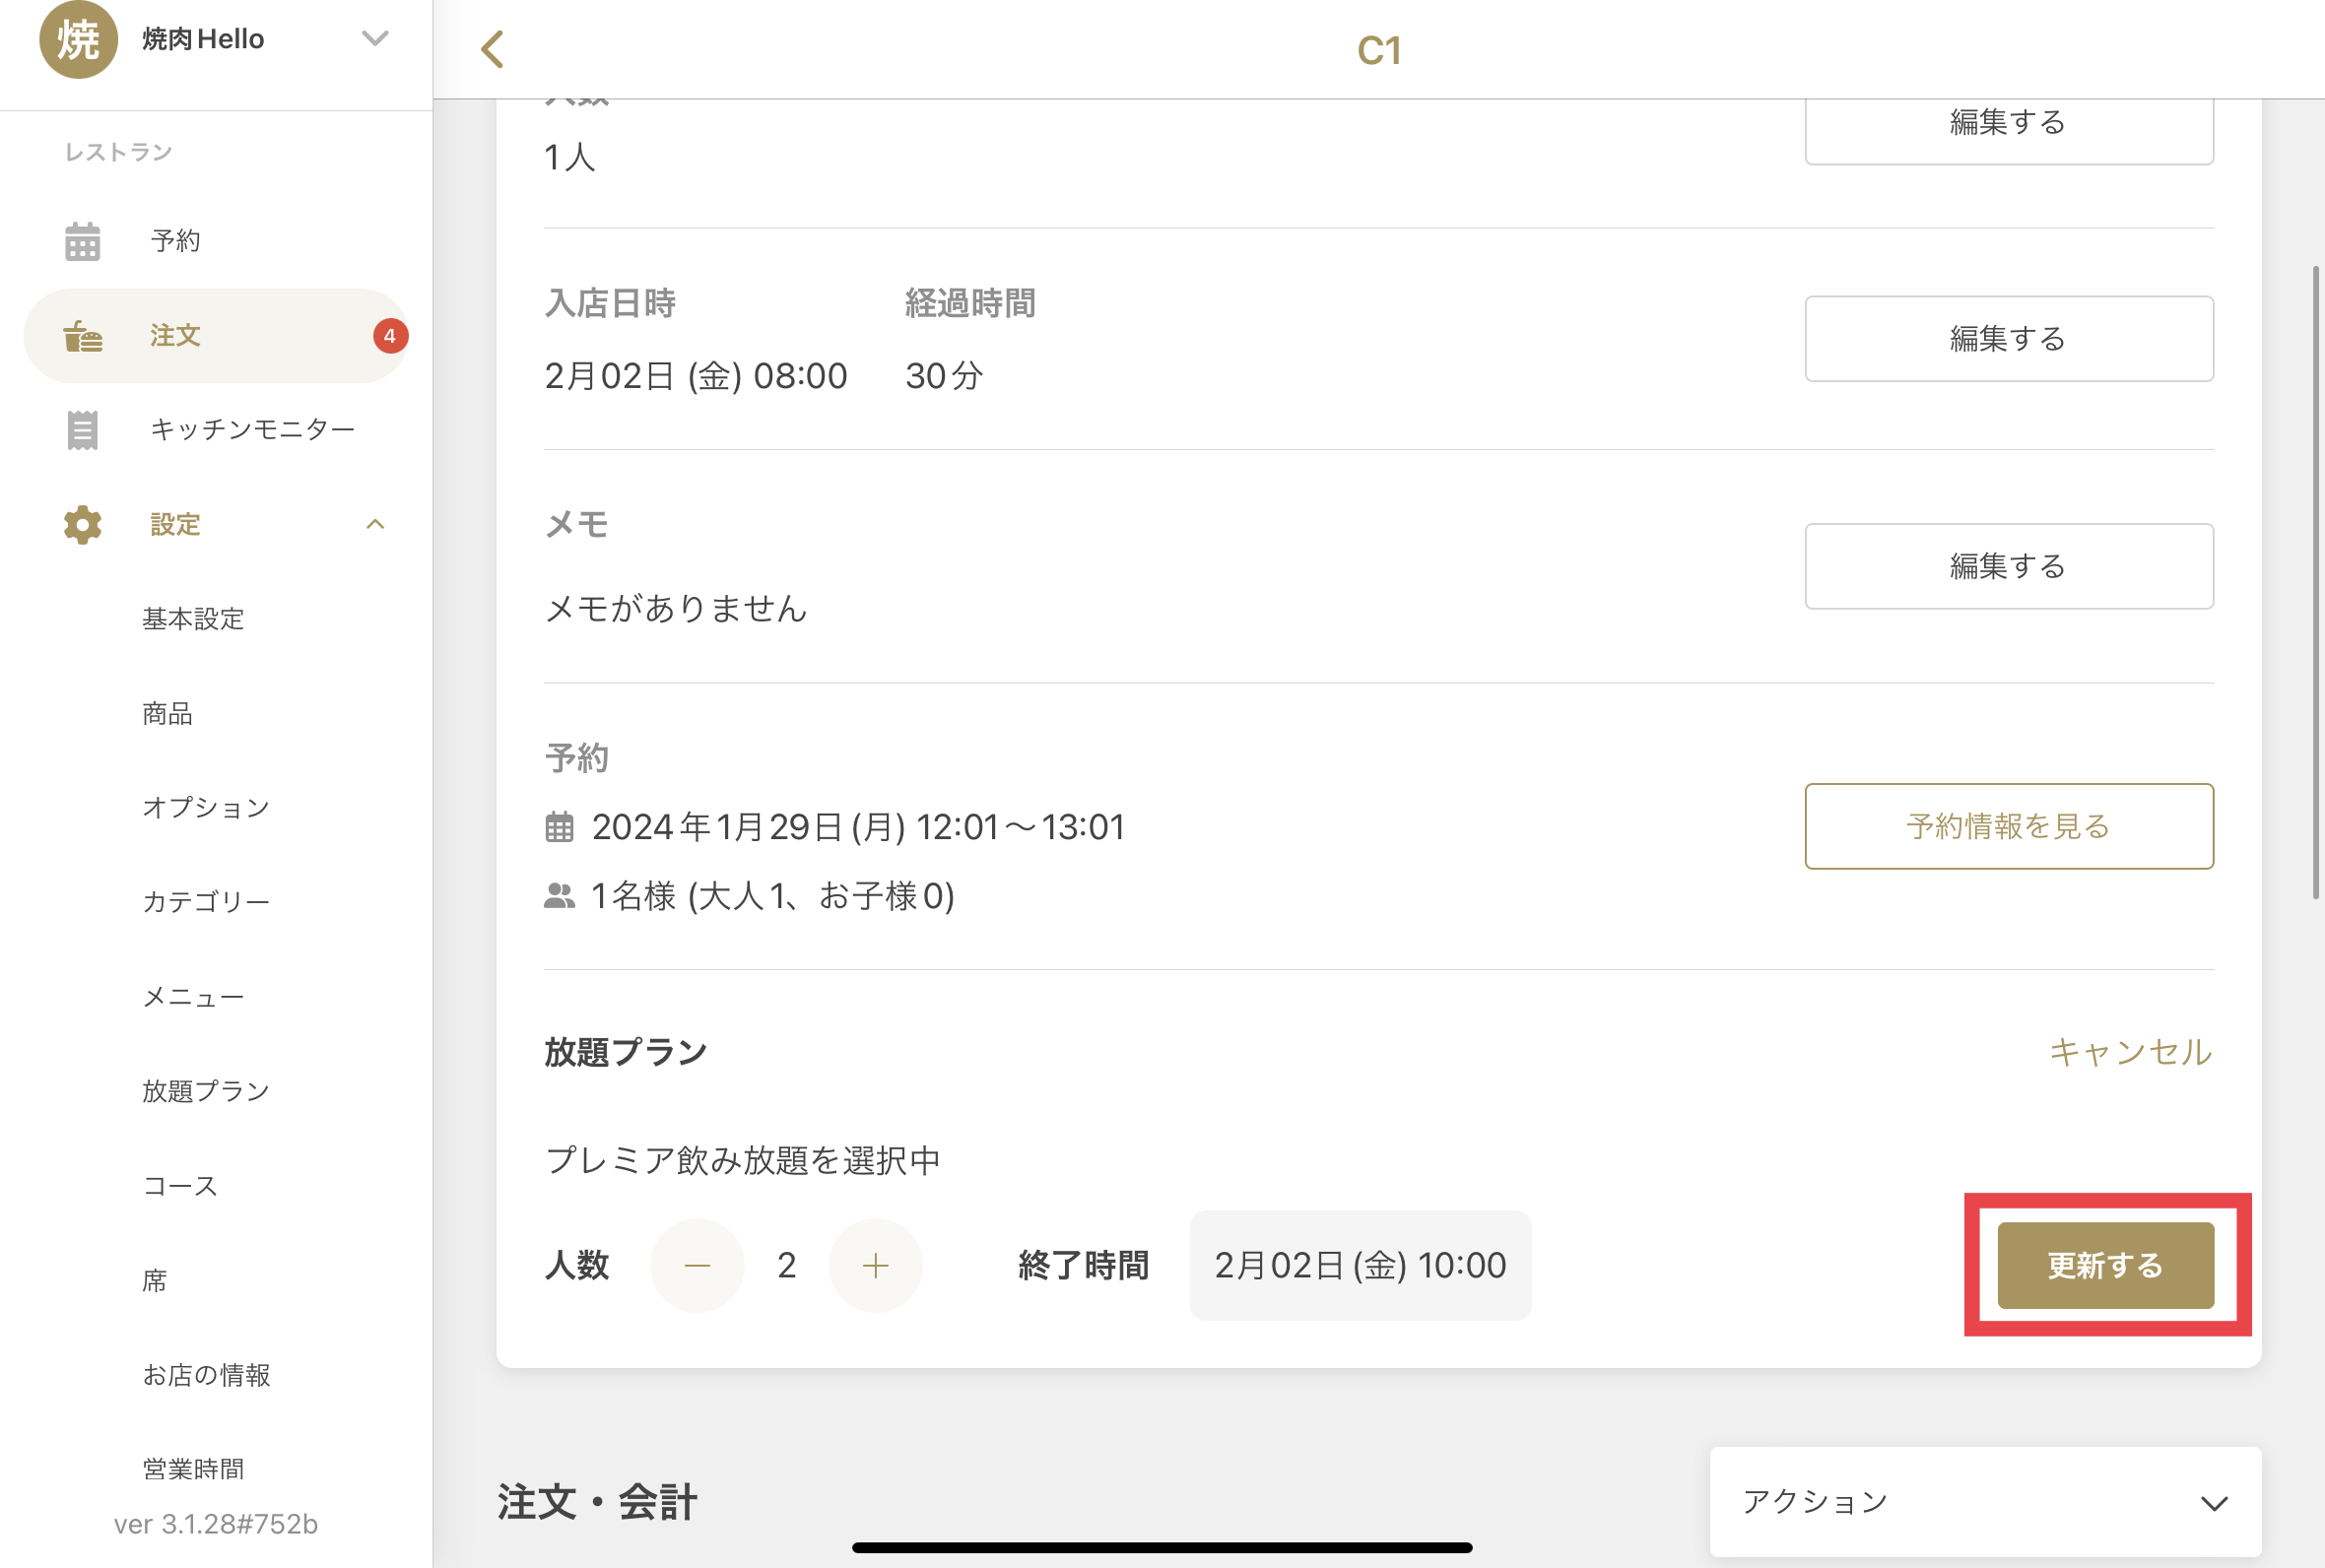
Task: Open コース settings item
Action: coord(180,1186)
